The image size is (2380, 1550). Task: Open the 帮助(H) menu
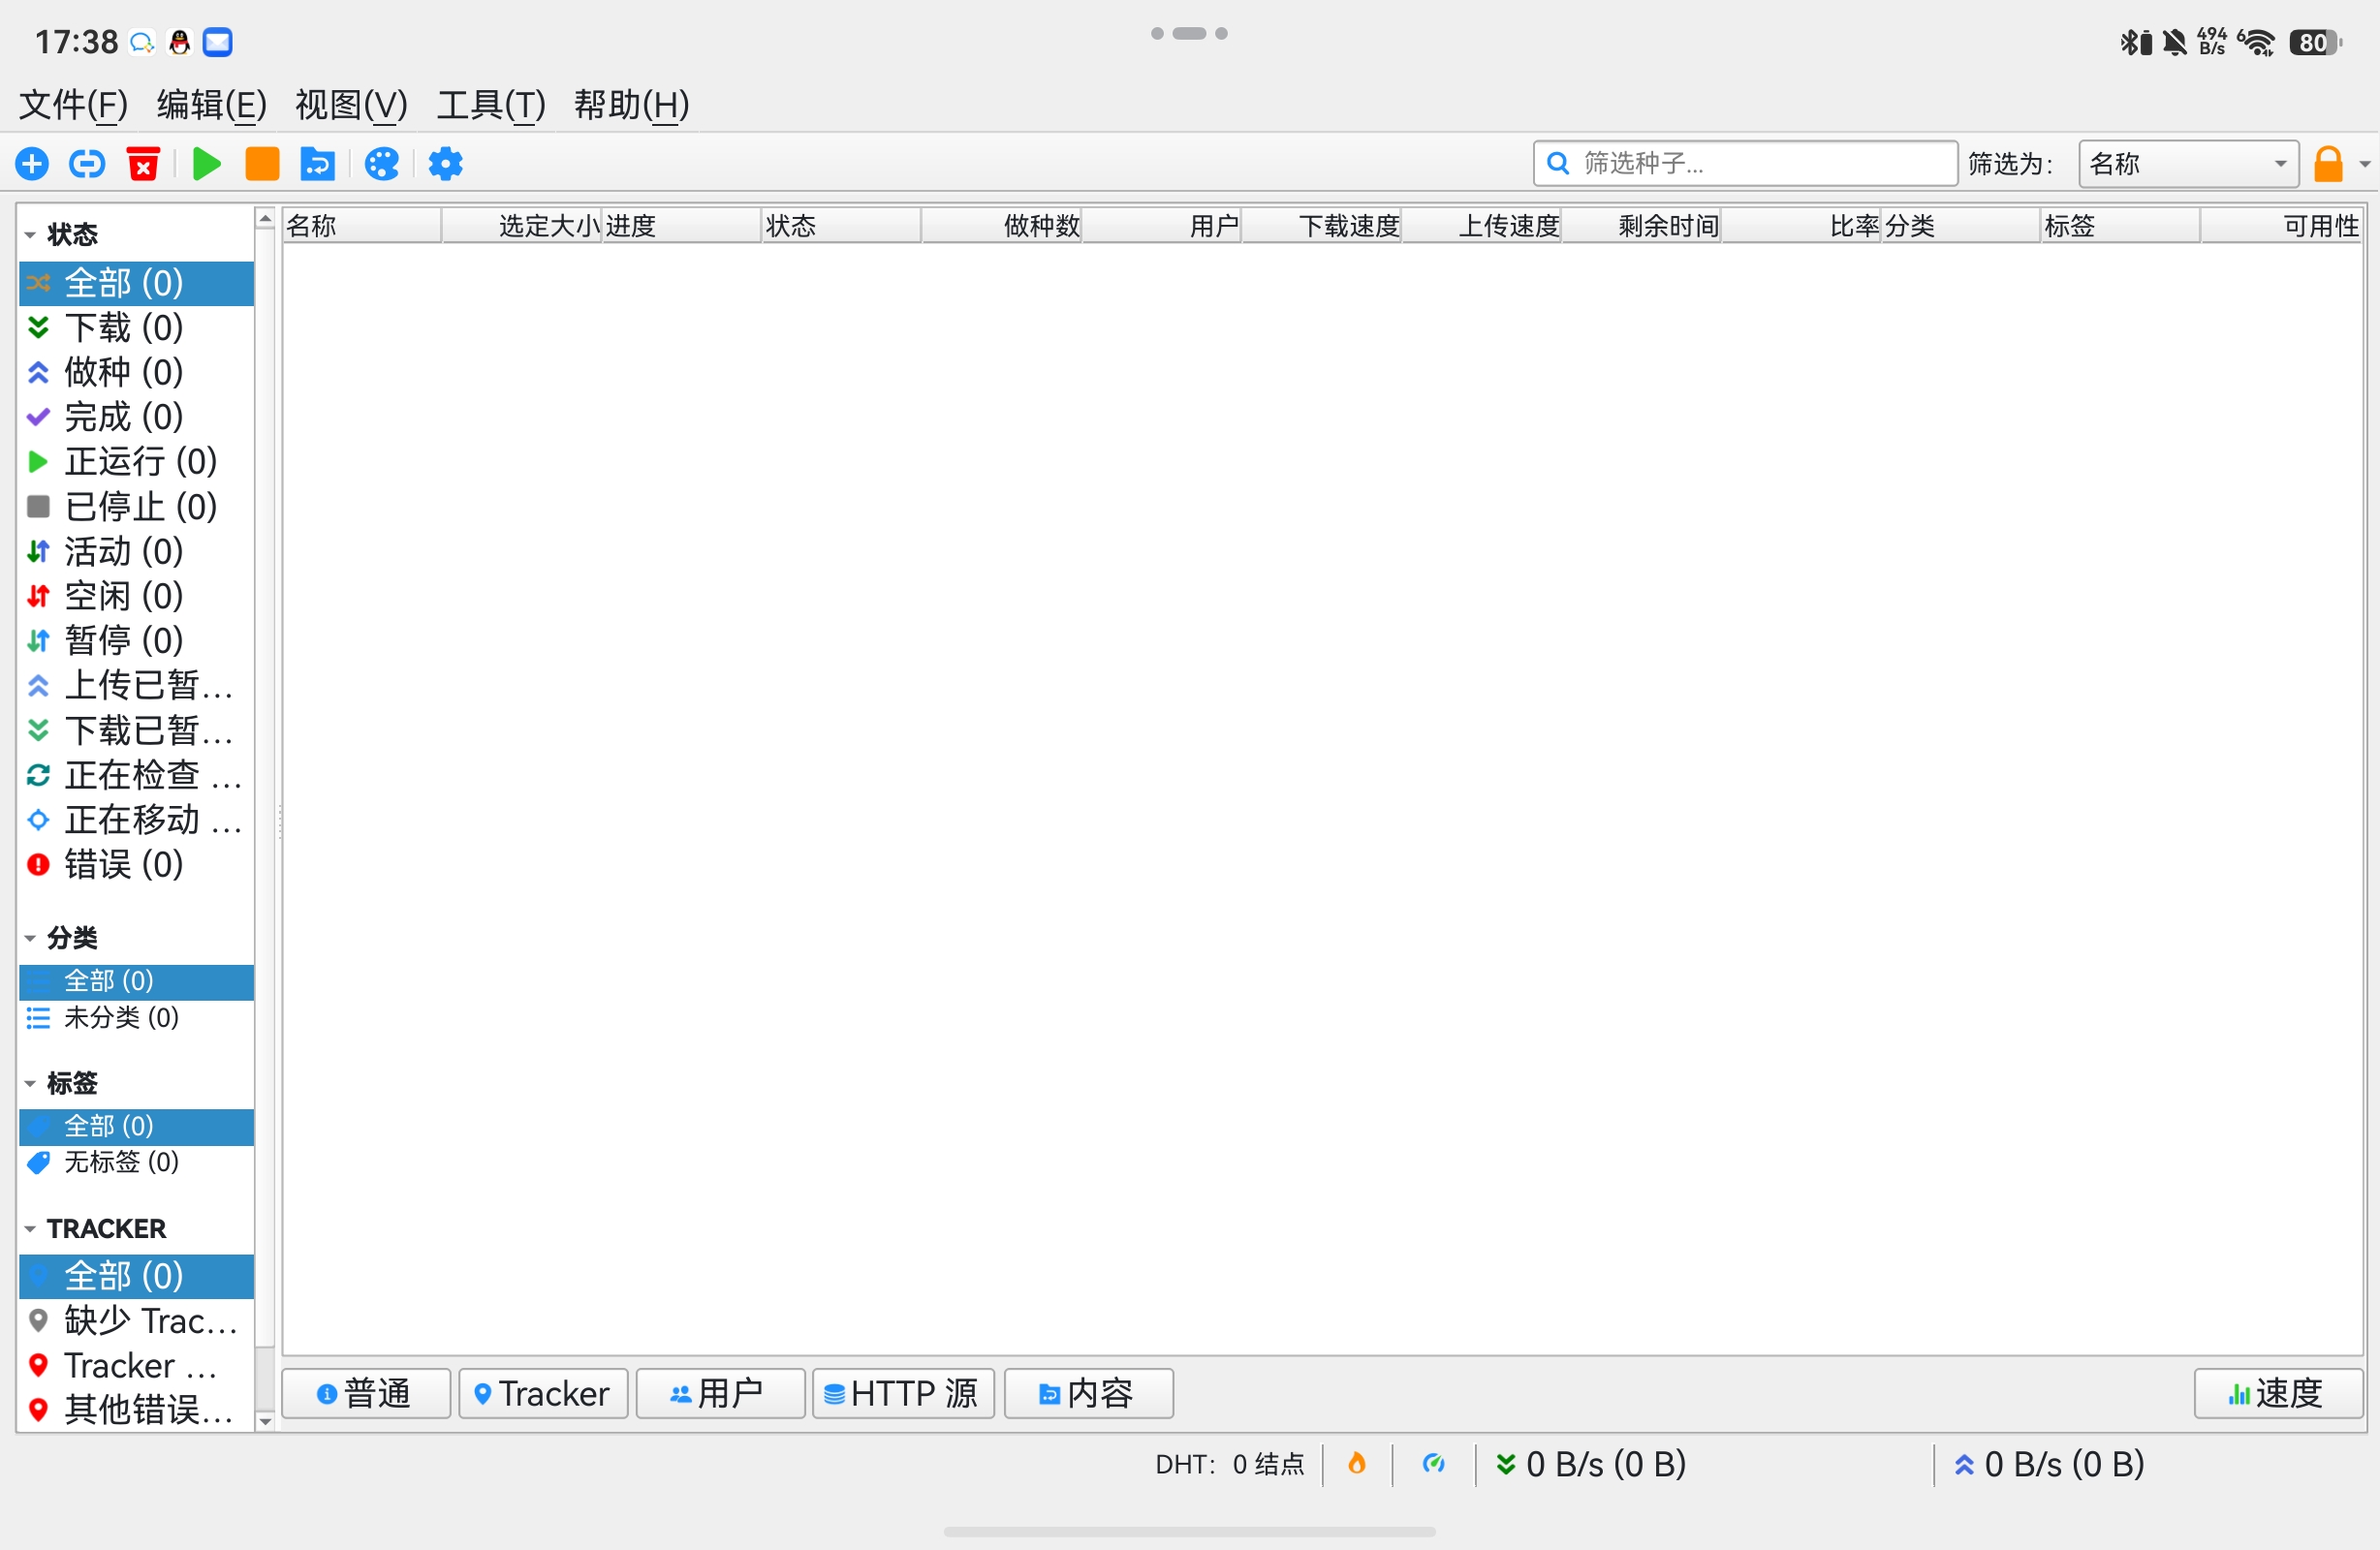pos(632,104)
